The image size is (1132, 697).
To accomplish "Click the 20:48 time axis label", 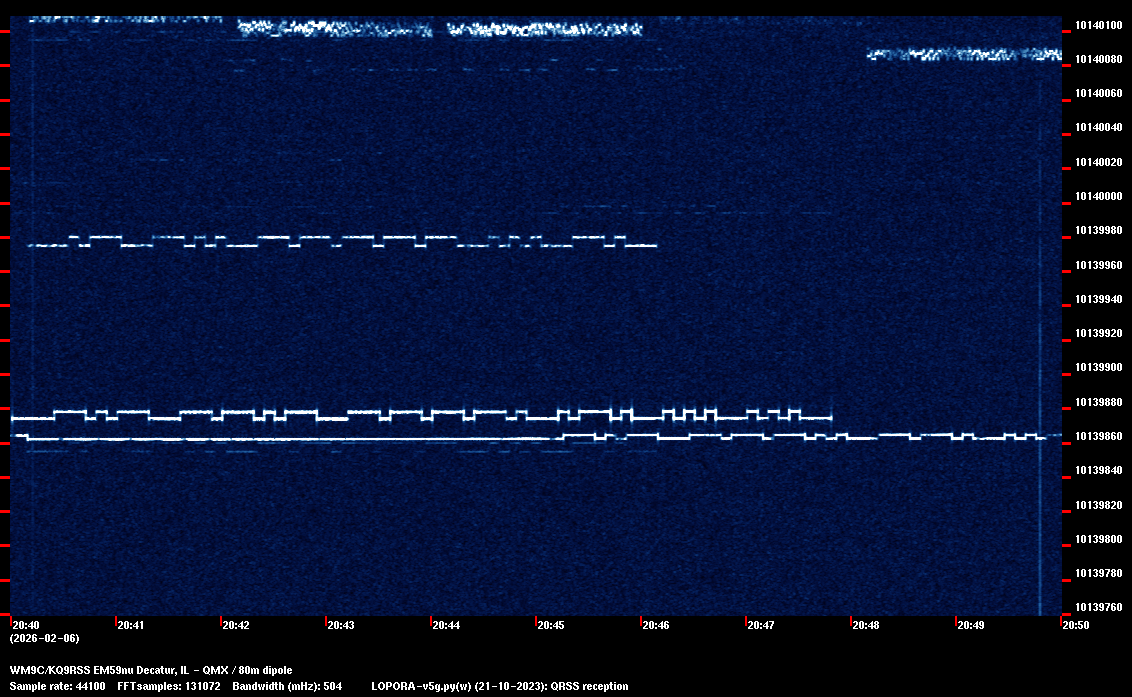I will [x=866, y=625].
